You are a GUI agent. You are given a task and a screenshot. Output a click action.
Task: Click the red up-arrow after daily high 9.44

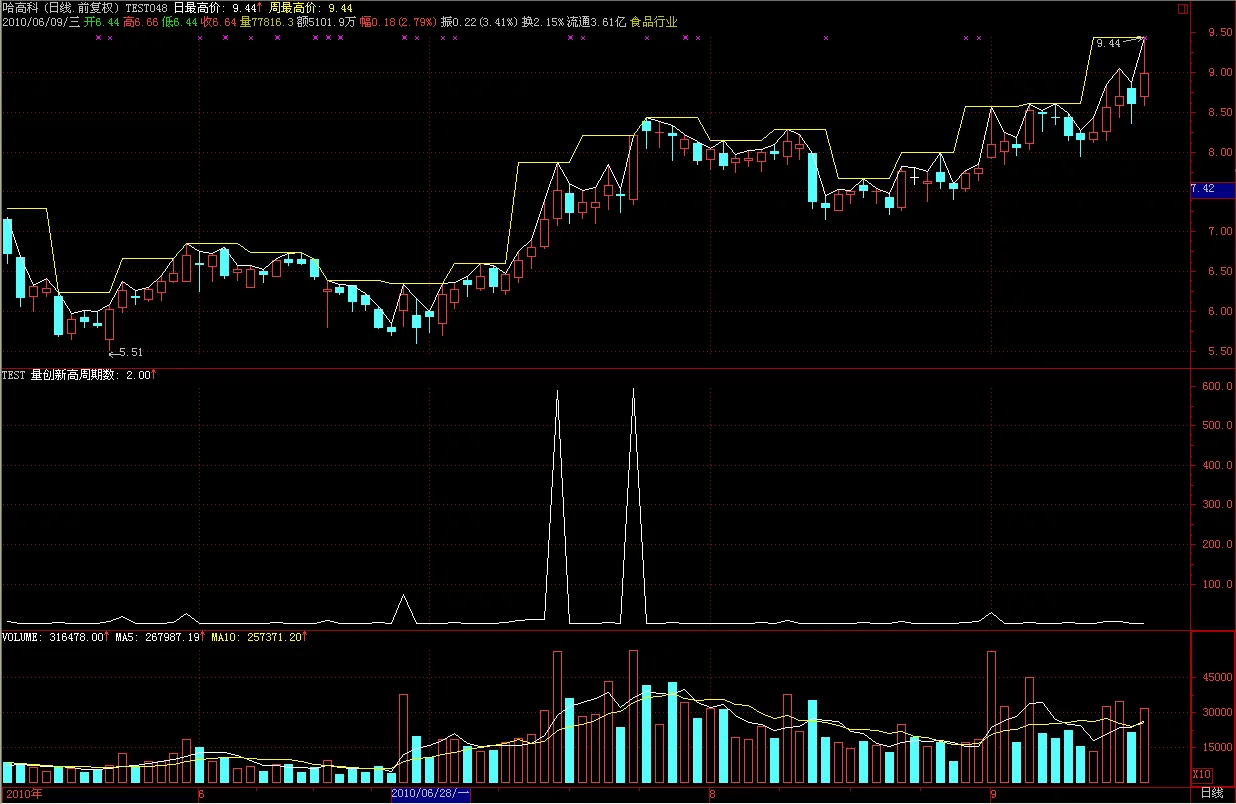261,7
